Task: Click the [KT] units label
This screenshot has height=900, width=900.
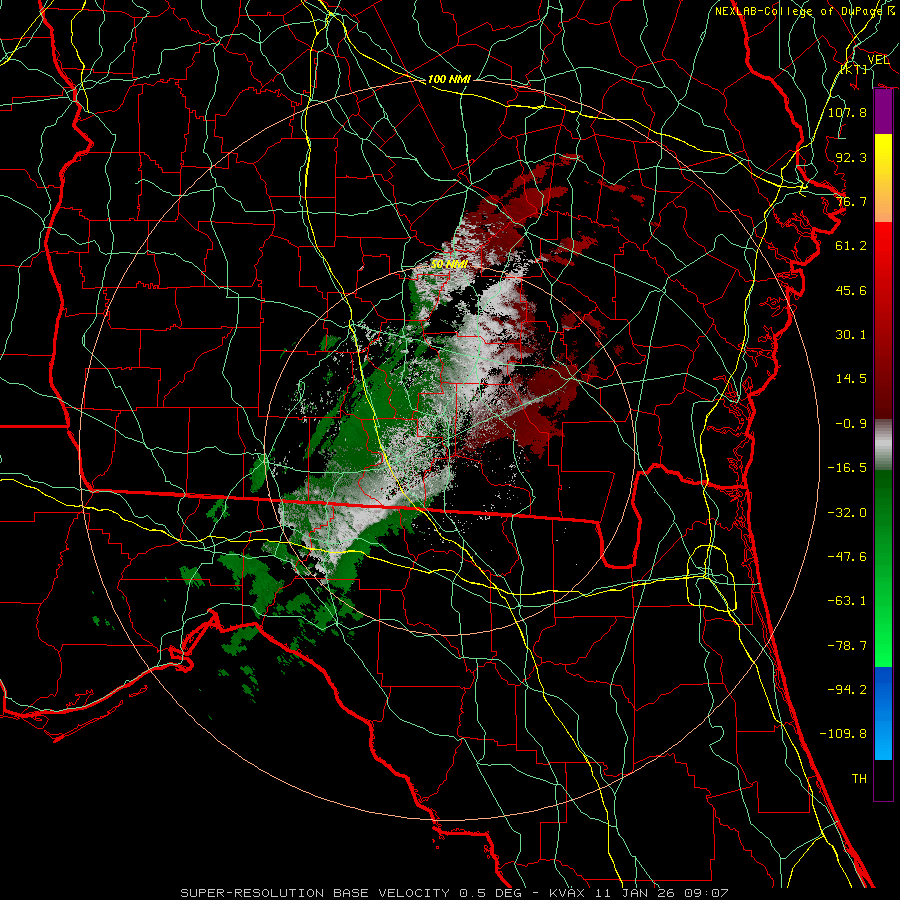Action: pyautogui.click(x=854, y=69)
